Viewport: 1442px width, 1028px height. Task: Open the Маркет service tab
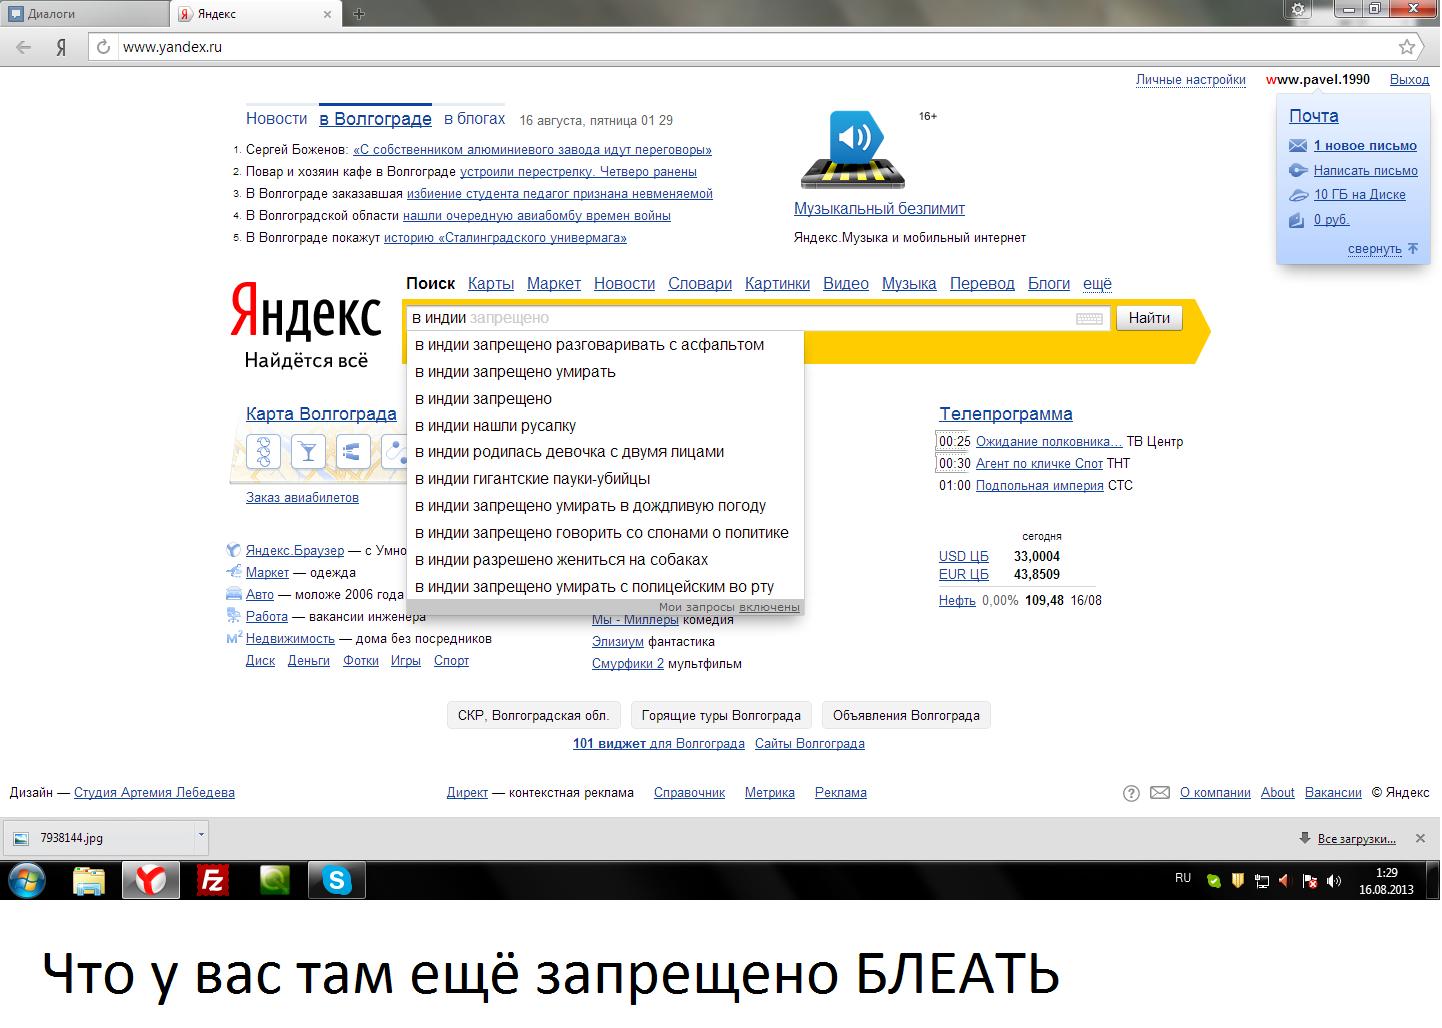point(554,284)
